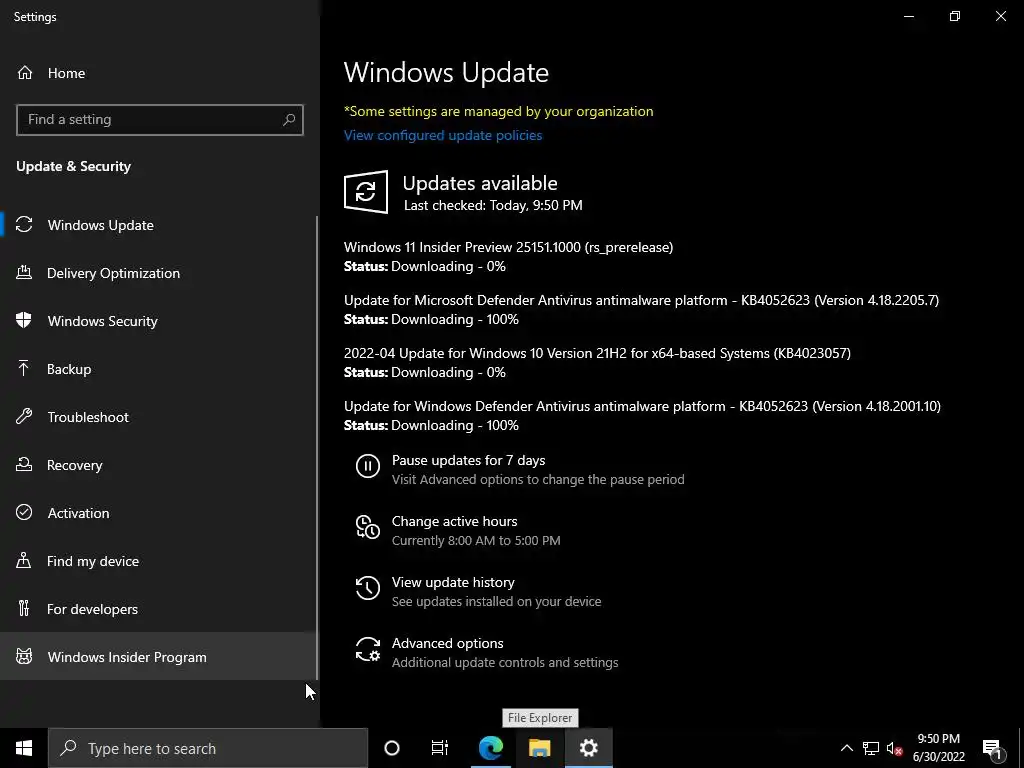Viewport: 1024px width, 768px height.
Task: Select Backup in the sidebar
Action: click(159, 369)
